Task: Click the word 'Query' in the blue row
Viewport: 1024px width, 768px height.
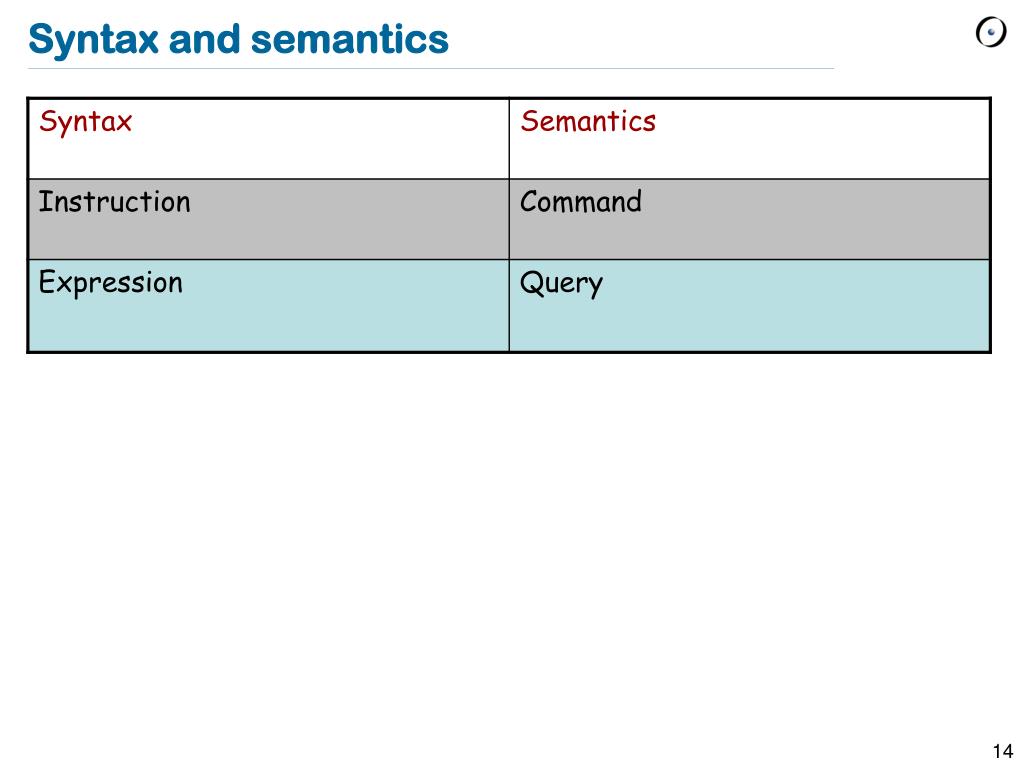Action: pyautogui.click(x=561, y=285)
